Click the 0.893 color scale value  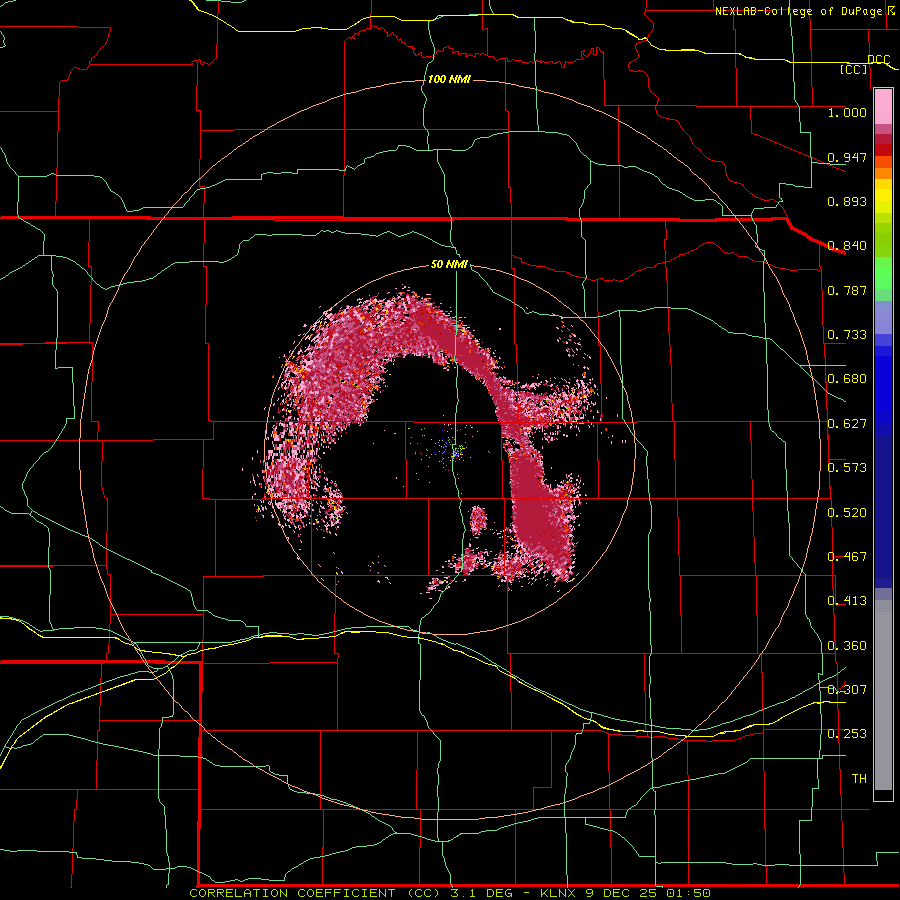847,201
